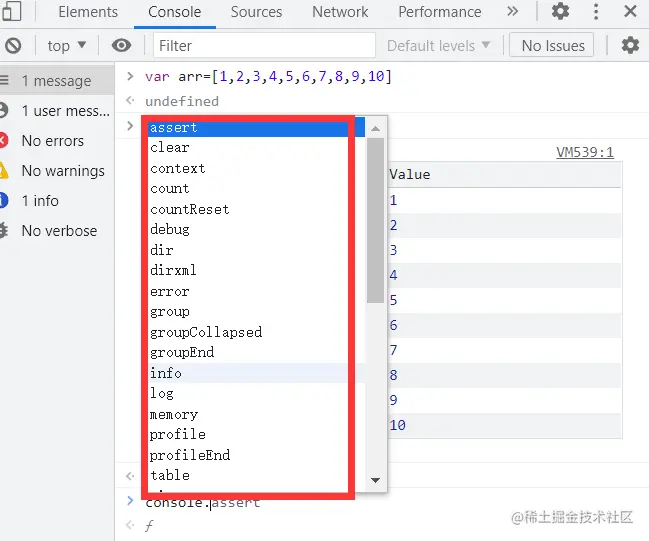Focus the Filter input field
The width and height of the screenshot is (649, 541).
tap(264, 46)
